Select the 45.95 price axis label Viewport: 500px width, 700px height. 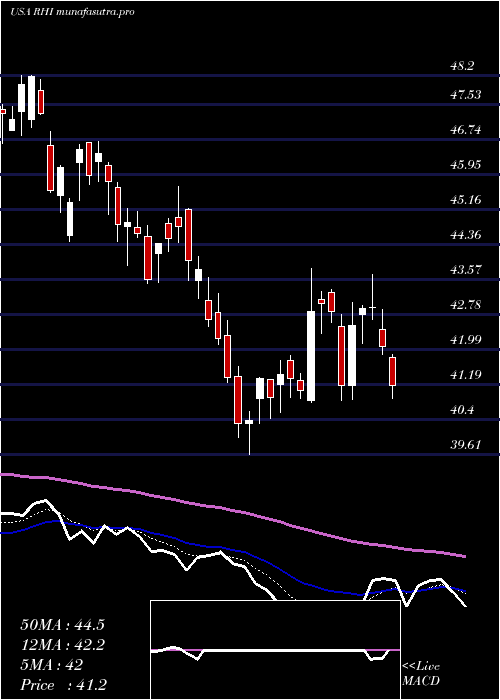466,165
